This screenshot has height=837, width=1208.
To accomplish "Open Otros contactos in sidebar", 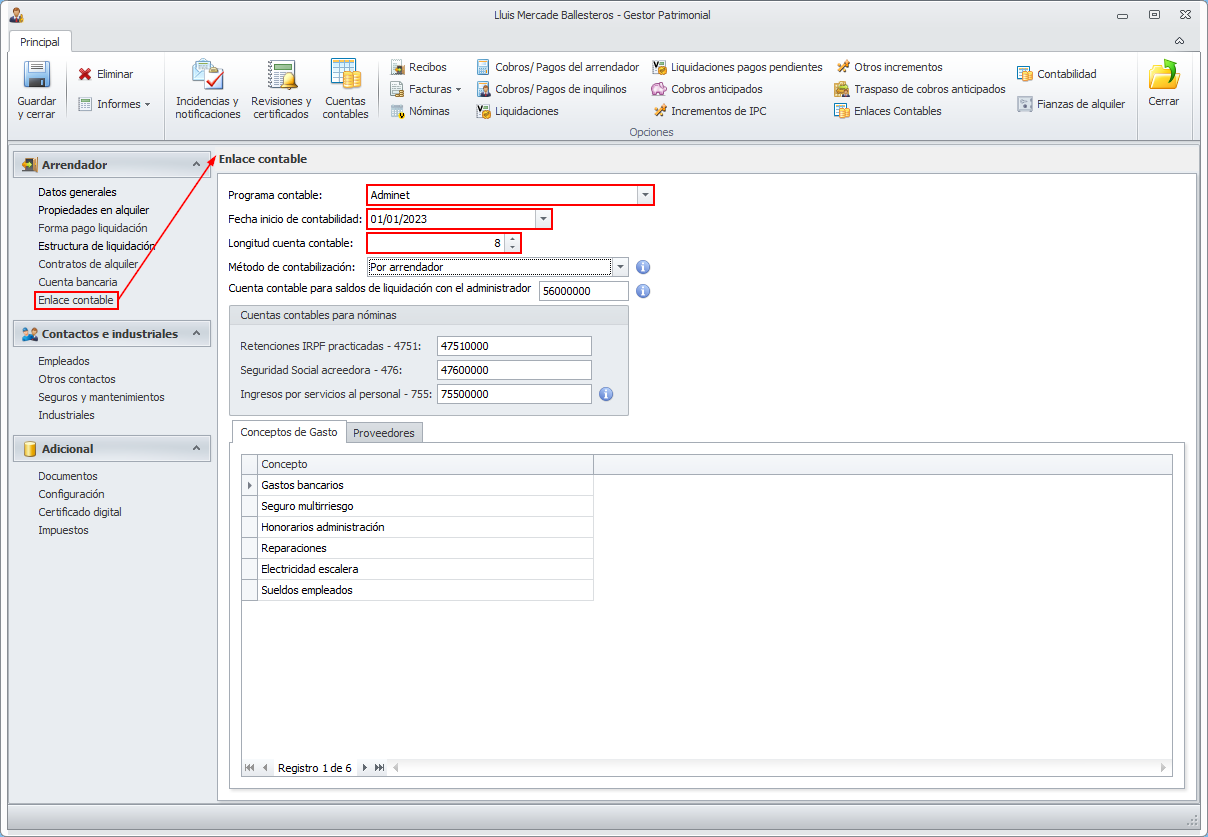I will pos(77,379).
